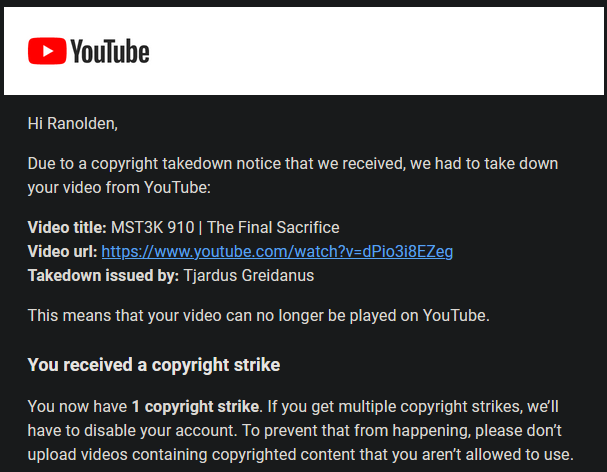The height and width of the screenshot is (472, 607).
Task: Click the "your video from YouTube:" line
Action: tap(114, 186)
